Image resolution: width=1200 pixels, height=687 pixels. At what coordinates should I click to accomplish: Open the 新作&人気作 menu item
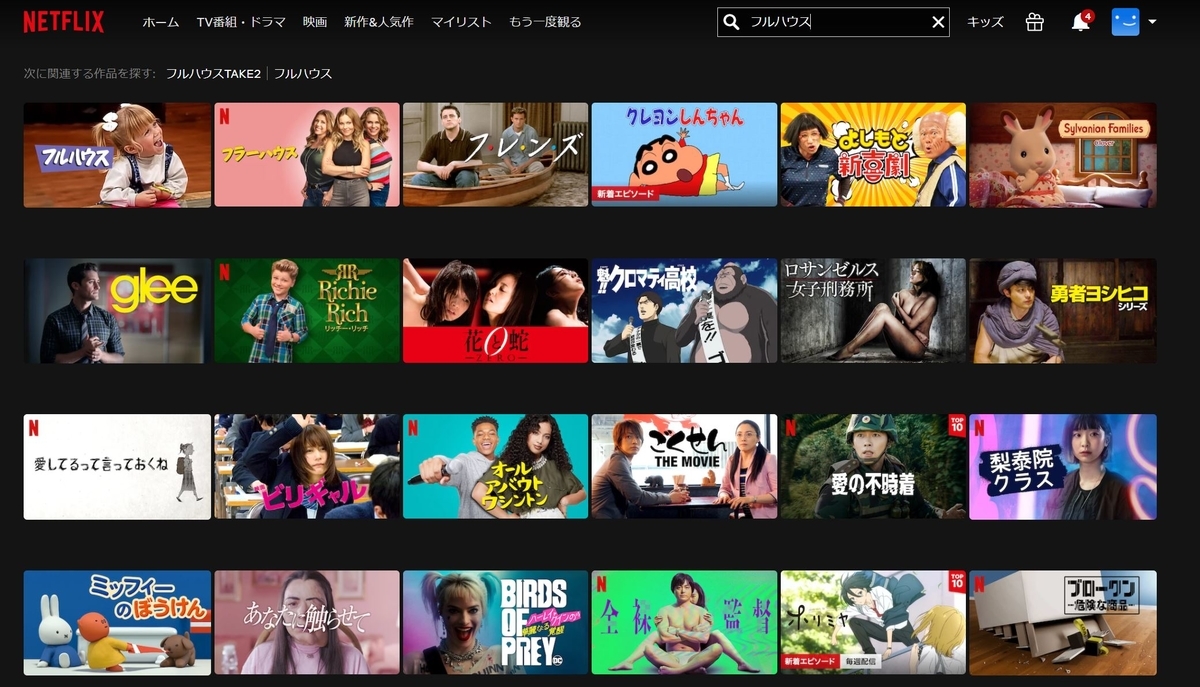[378, 22]
